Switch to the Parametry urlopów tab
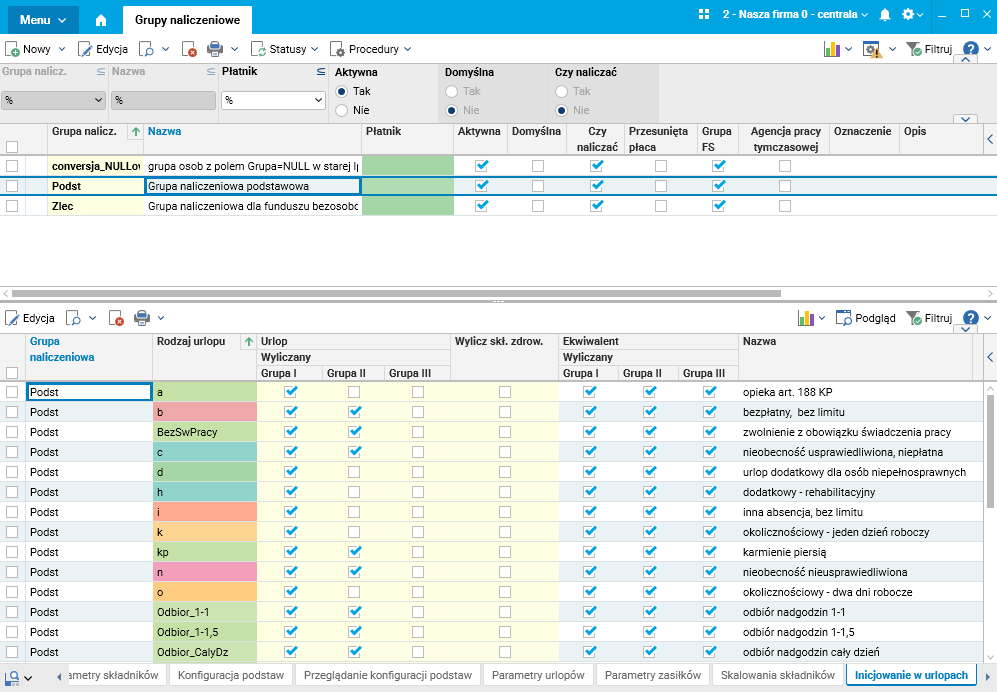The image size is (997, 692). (538, 675)
